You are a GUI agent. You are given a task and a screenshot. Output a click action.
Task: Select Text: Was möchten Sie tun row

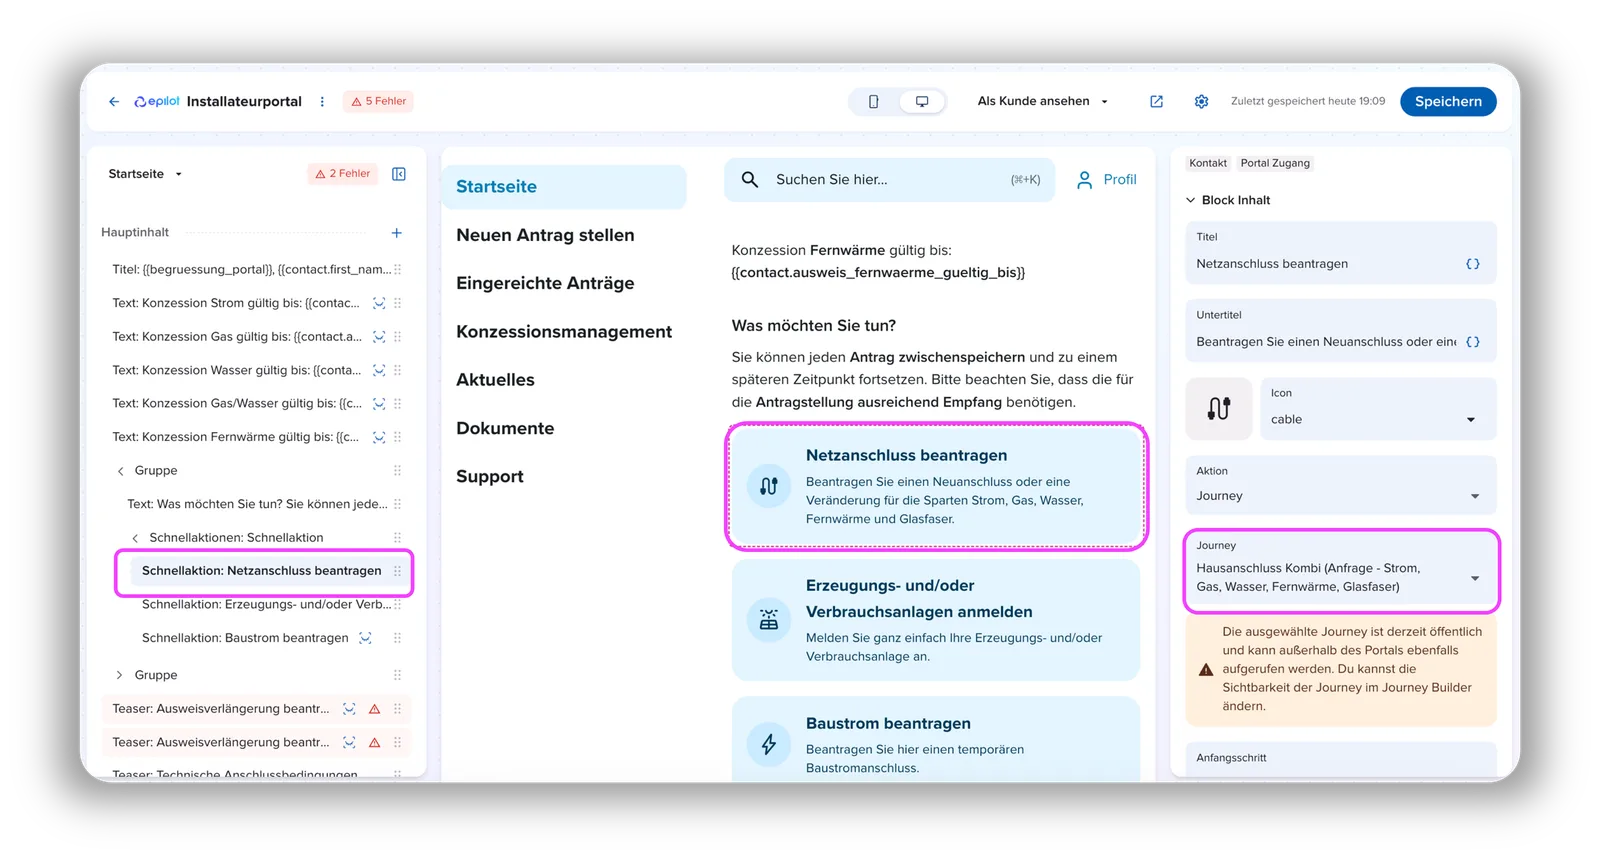pos(257,504)
